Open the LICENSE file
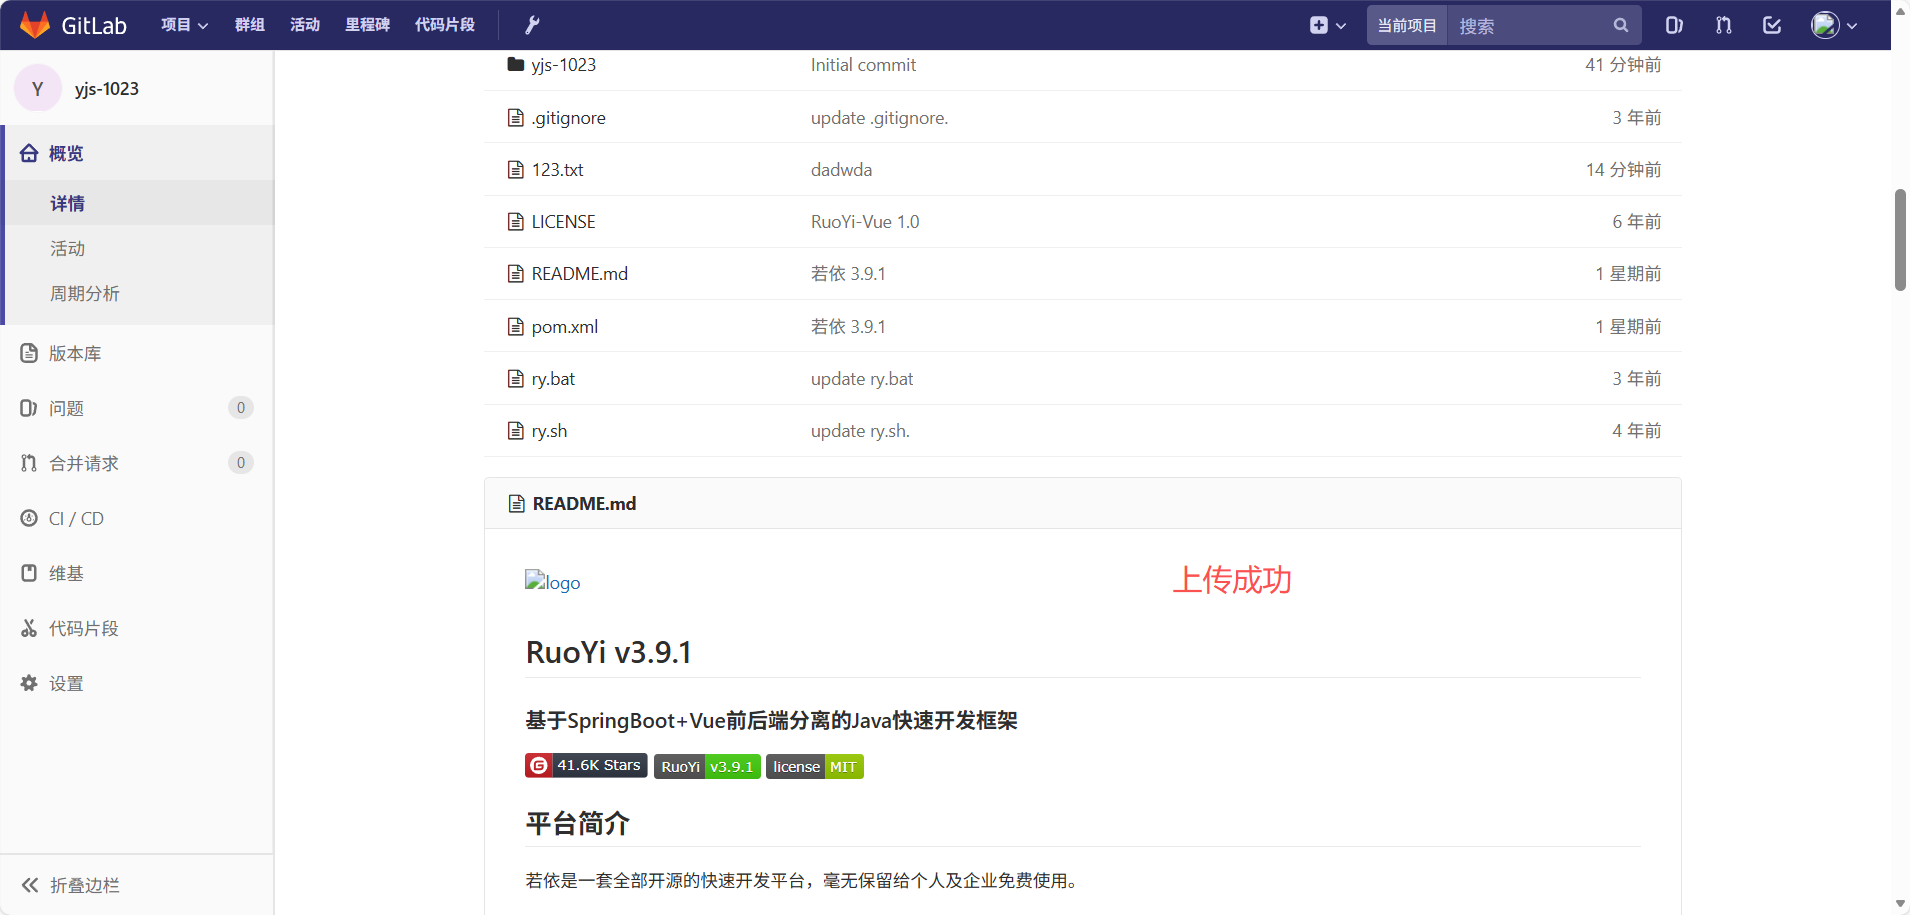The width and height of the screenshot is (1910, 915). tap(563, 222)
